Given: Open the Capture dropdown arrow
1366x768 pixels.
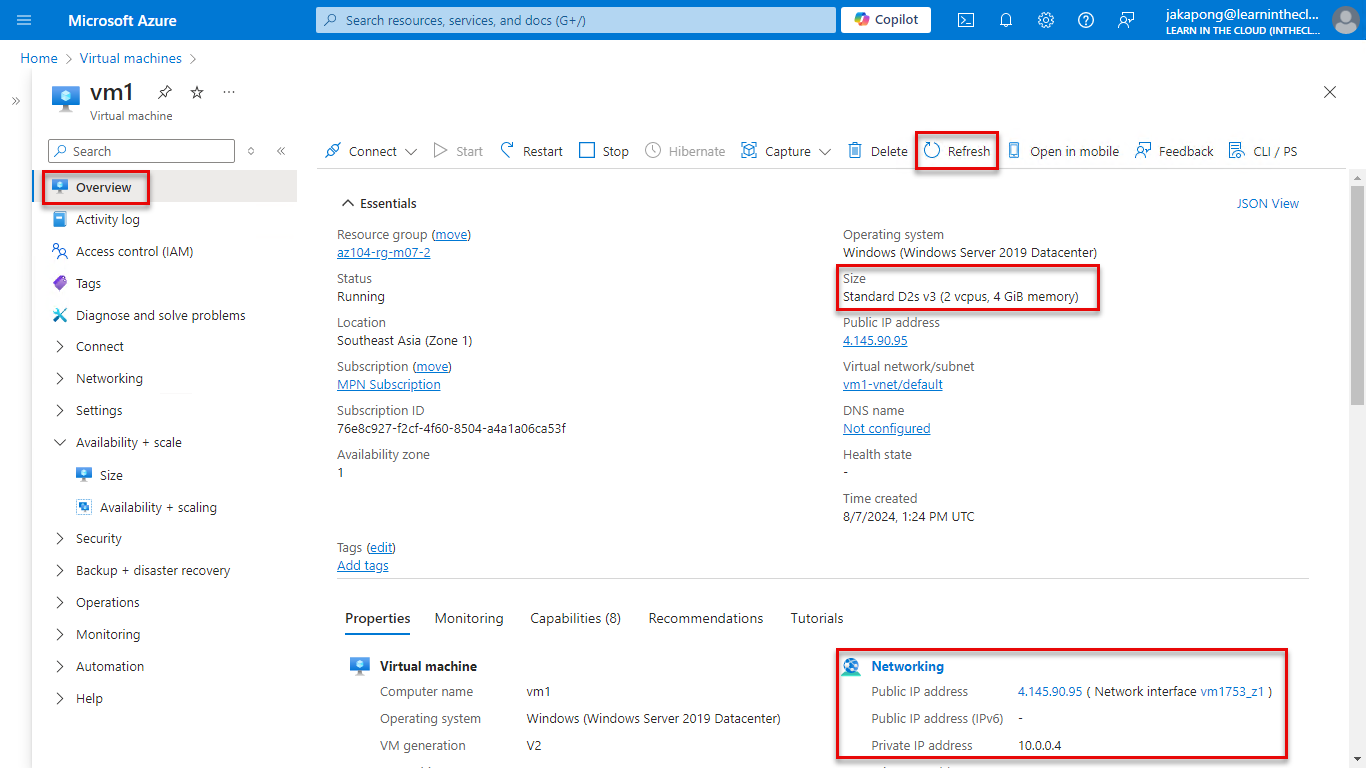Looking at the screenshot, I should pyautogui.click(x=825, y=152).
